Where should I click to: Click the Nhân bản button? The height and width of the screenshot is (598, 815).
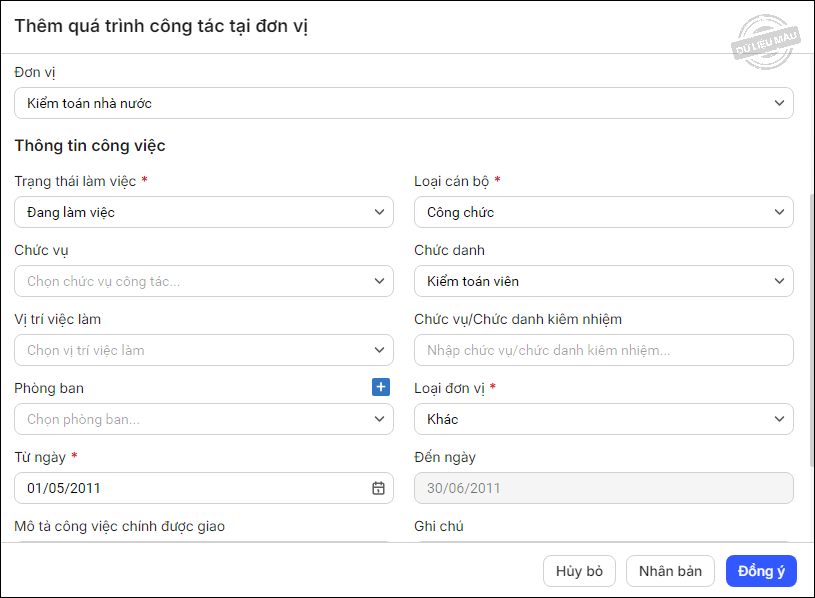pyautogui.click(x=670, y=571)
